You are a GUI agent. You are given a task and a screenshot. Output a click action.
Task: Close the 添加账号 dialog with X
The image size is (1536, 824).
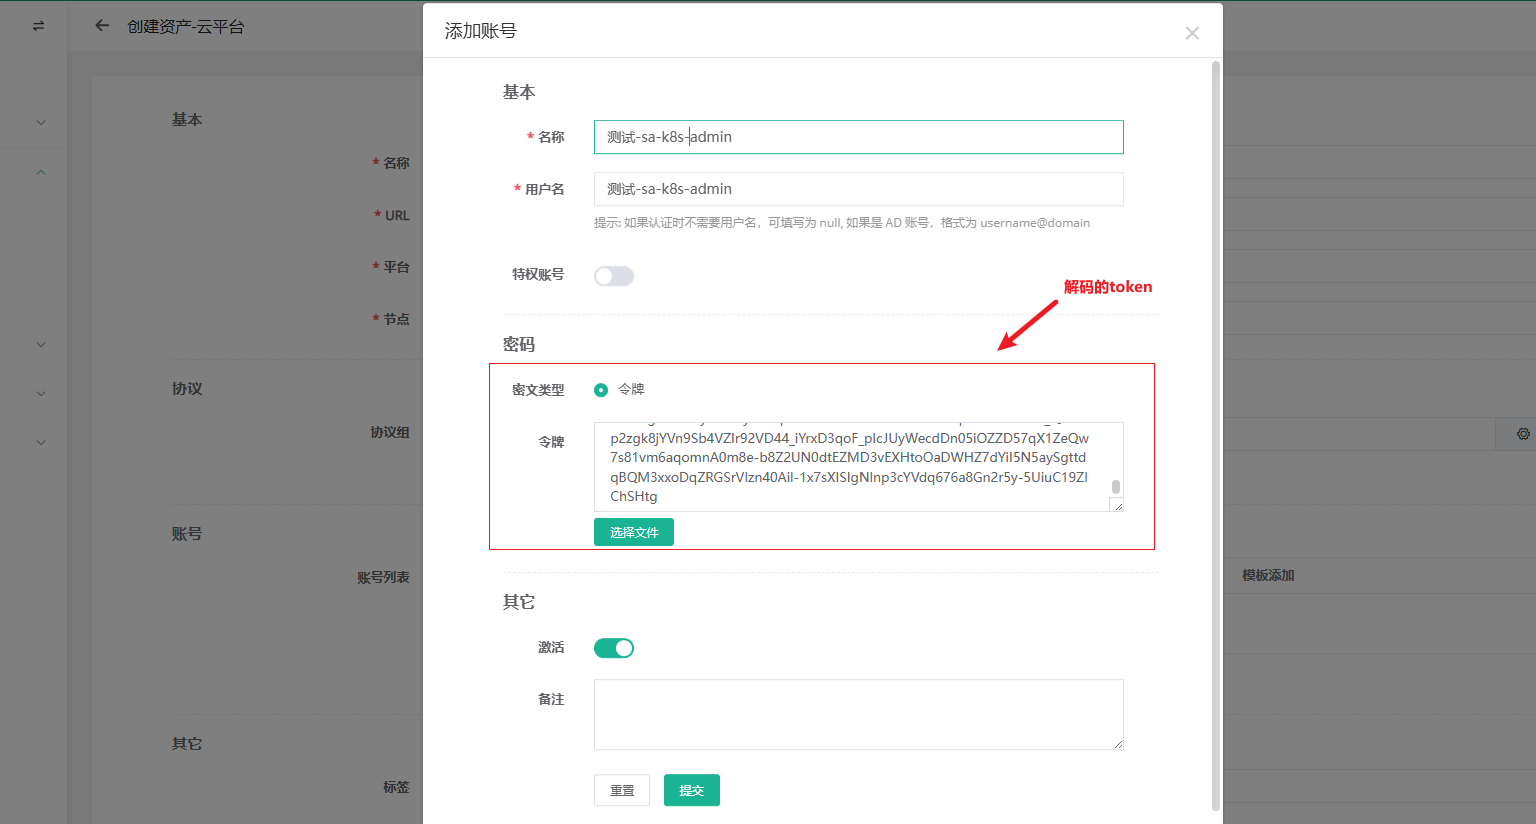1192,33
